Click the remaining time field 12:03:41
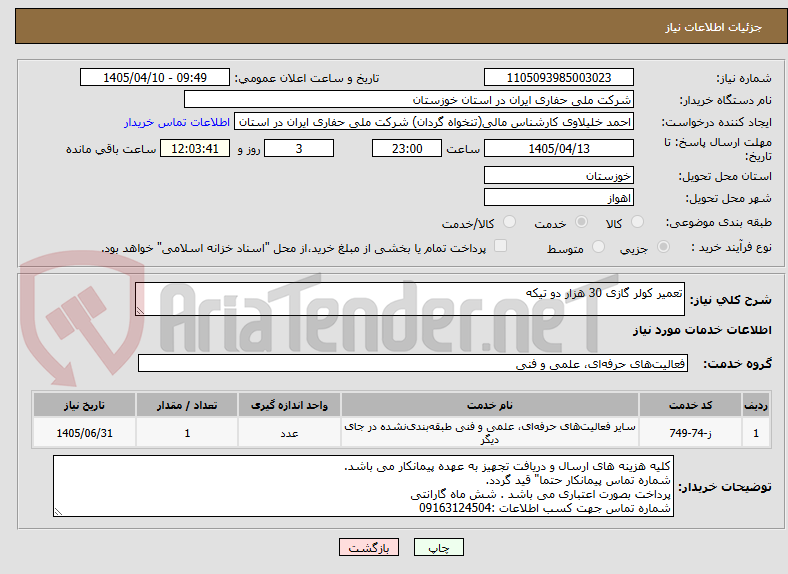 coord(195,148)
